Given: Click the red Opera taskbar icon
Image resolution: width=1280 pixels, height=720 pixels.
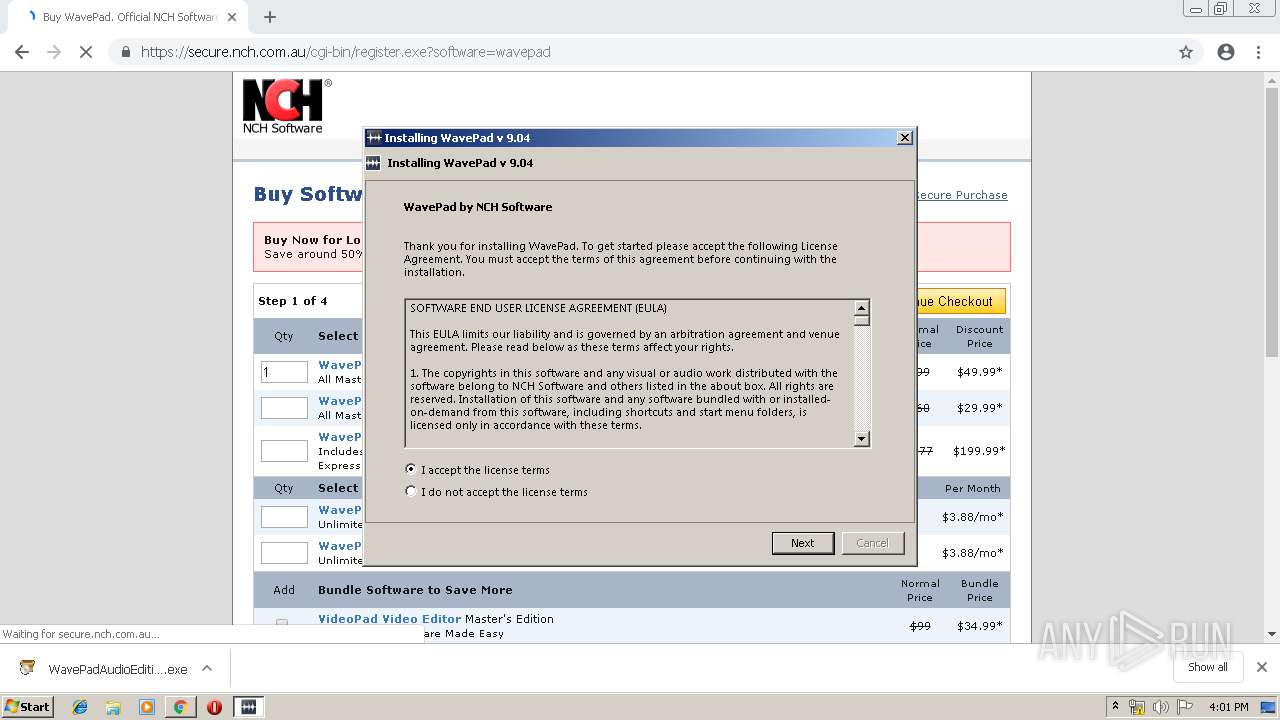Looking at the screenshot, I should [x=214, y=707].
